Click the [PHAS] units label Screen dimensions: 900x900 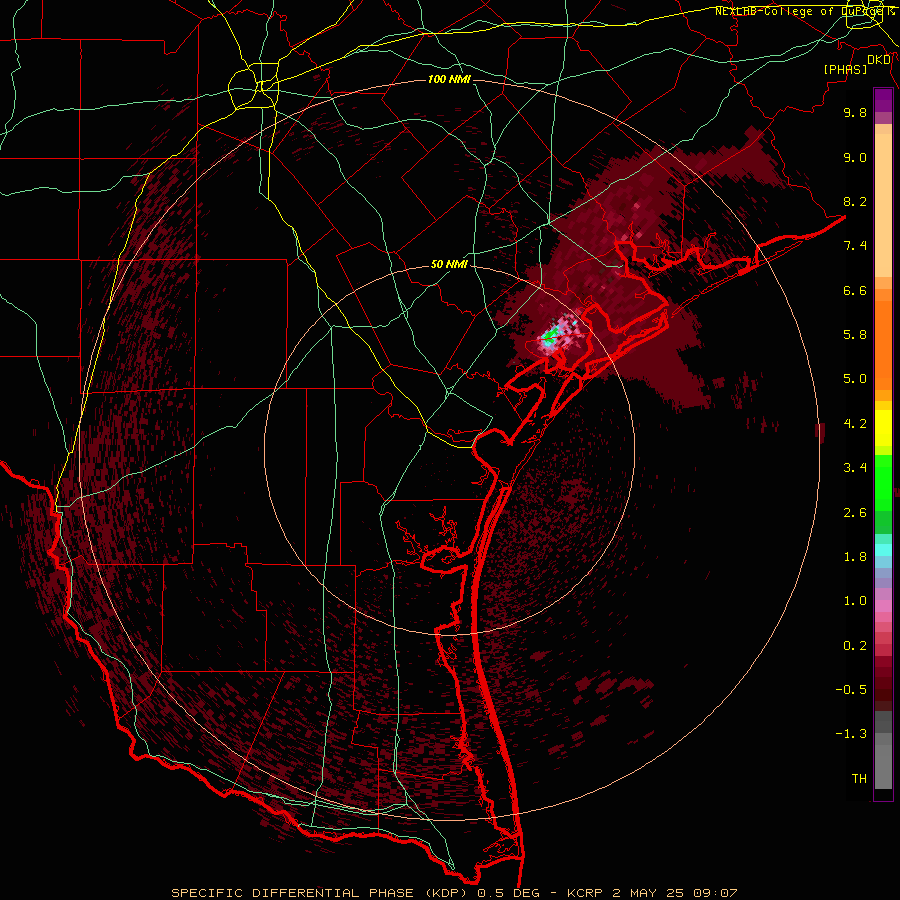[x=845, y=70]
